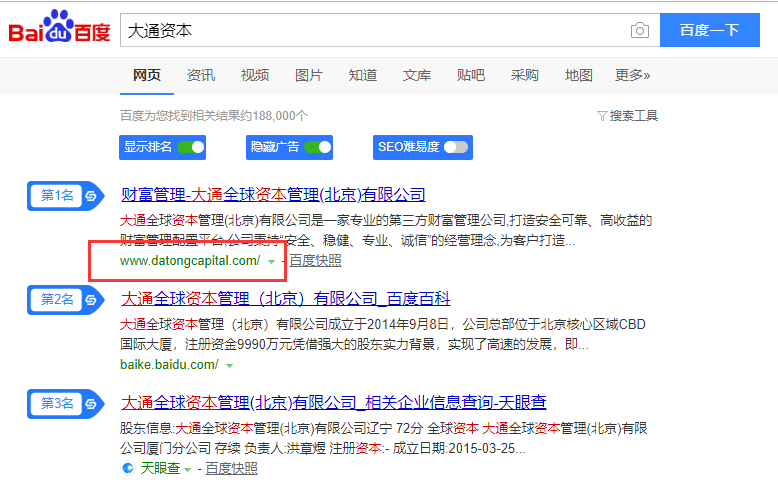This screenshot has height=480, width=778.
Task: Open result 财富管理-大通全球资本管理(北京)有限公司
Action: (273, 195)
